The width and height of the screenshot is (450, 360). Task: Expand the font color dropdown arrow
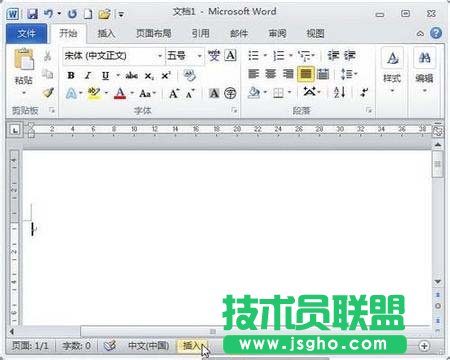coord(132,93)
